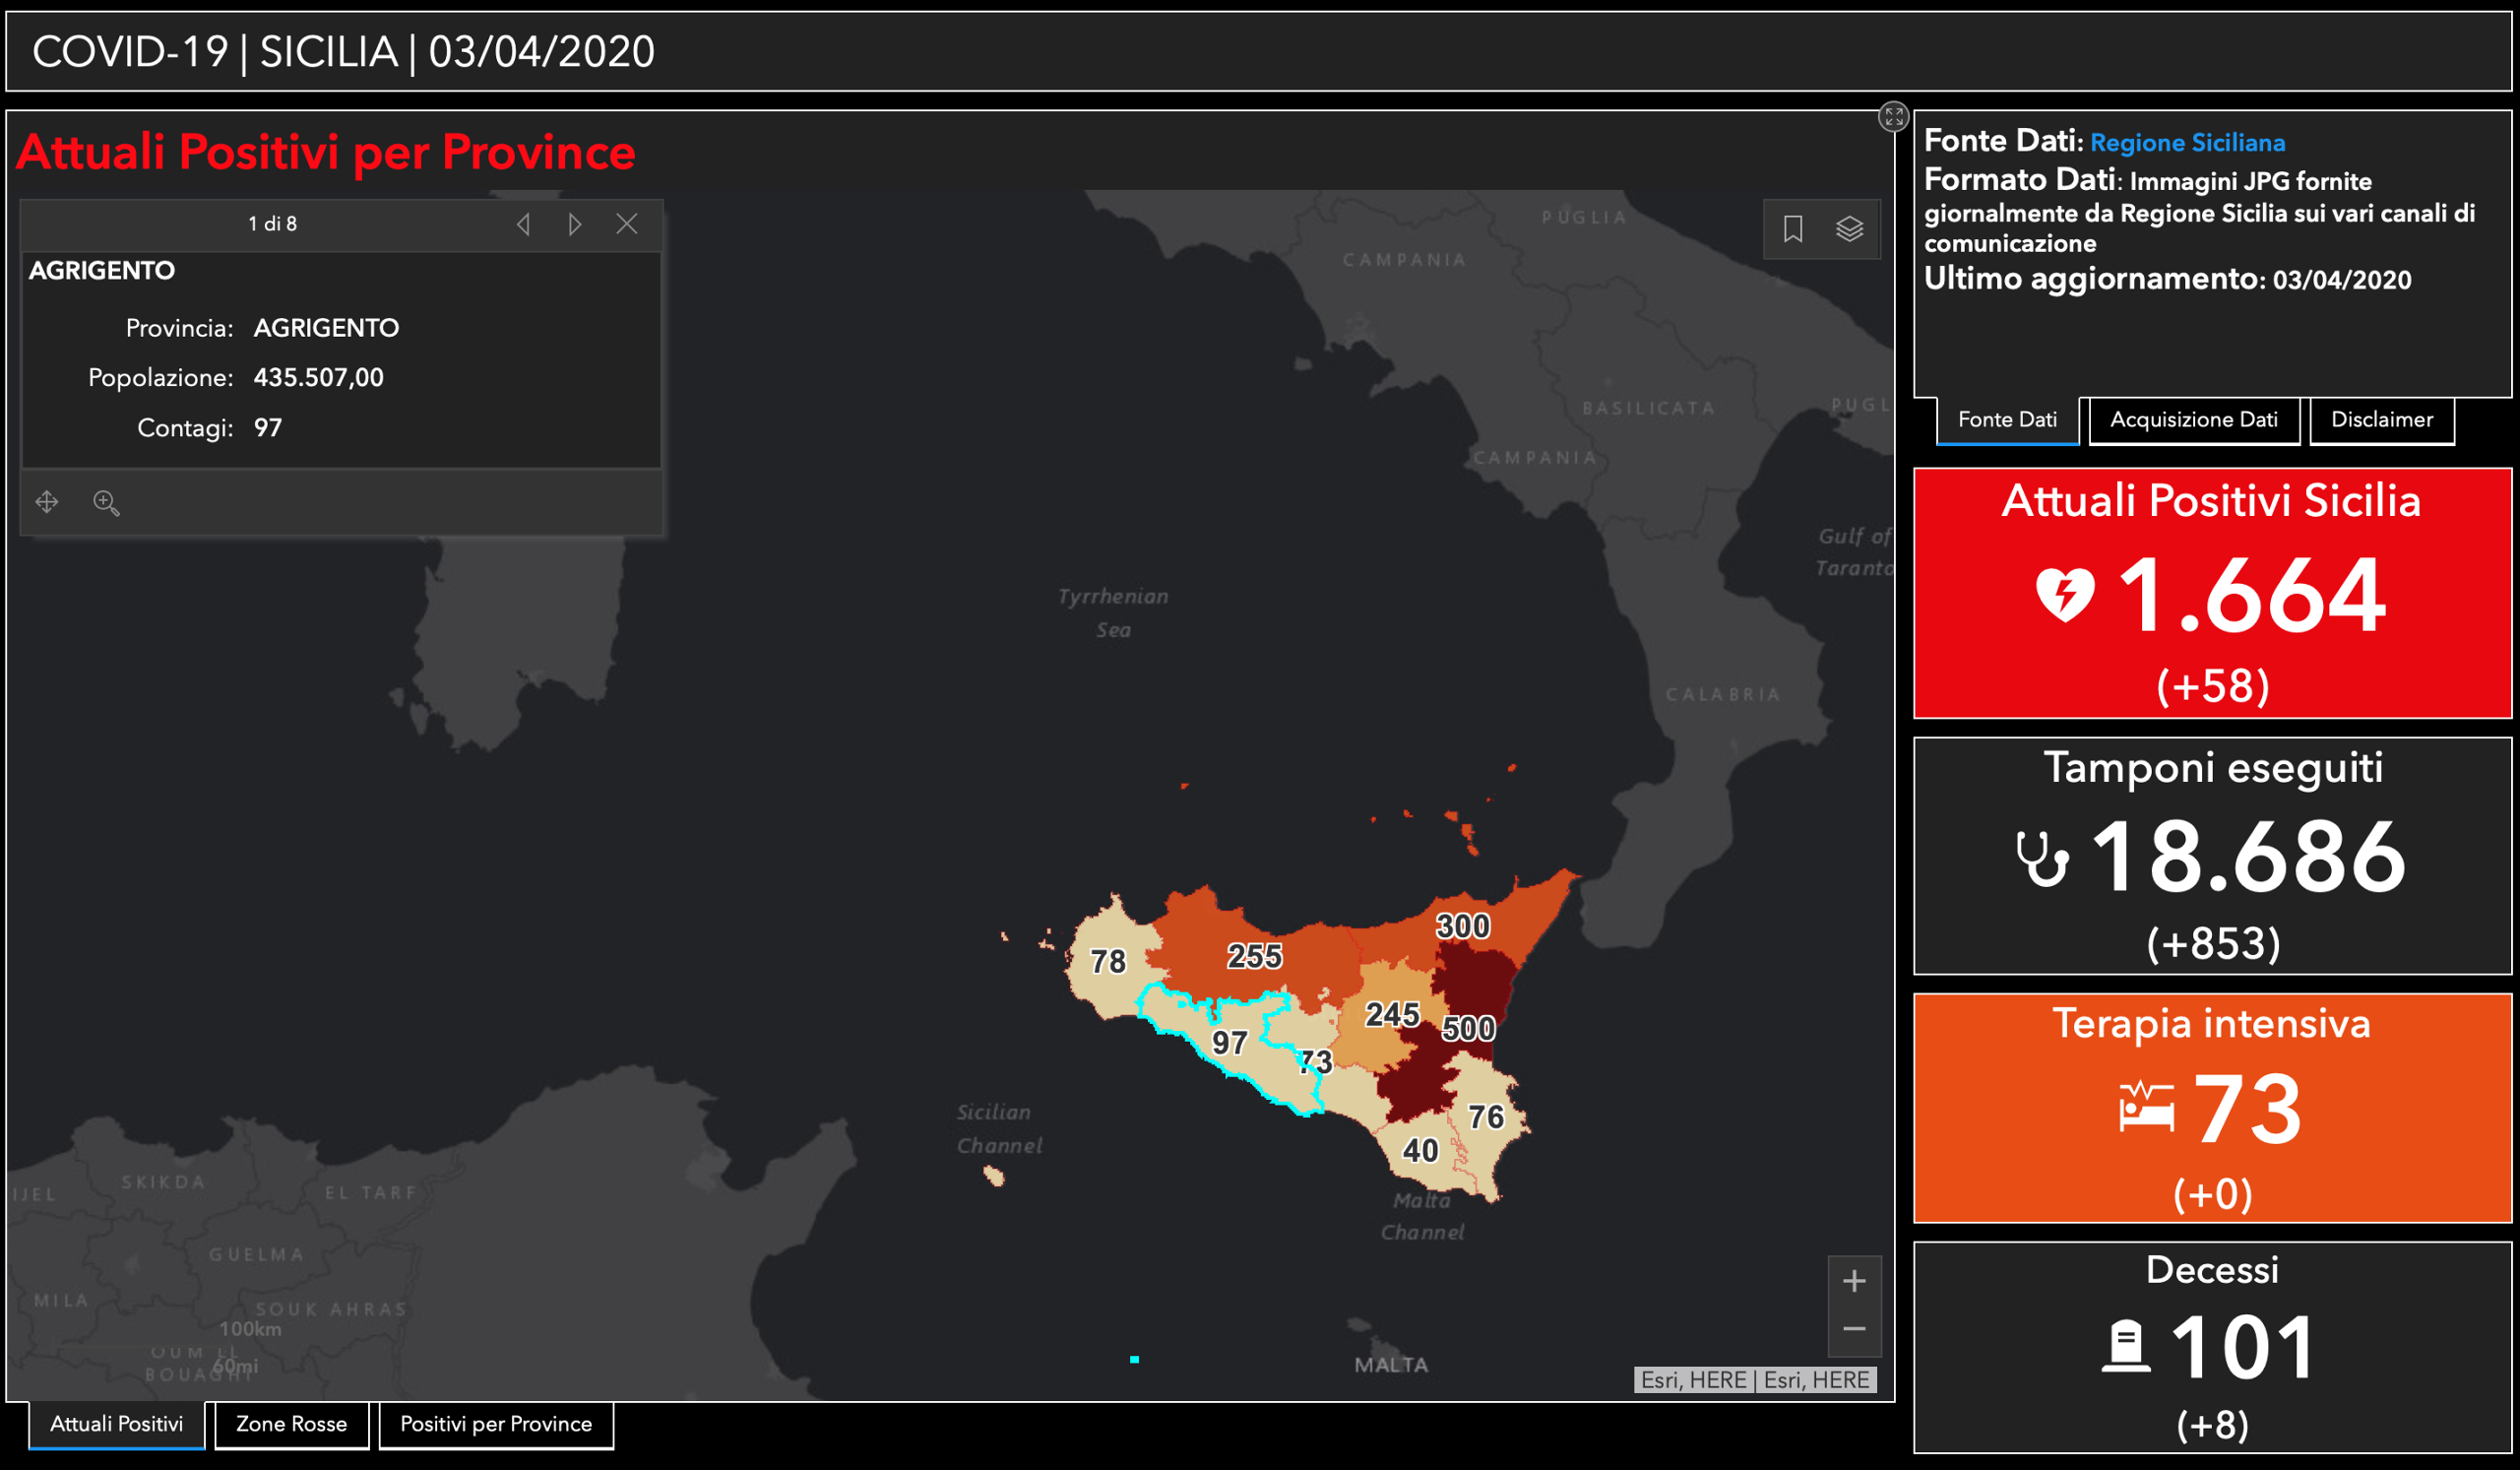Go to the previous popup feature
Screen dimensions: 2520x1470
[x=523, y=224]
